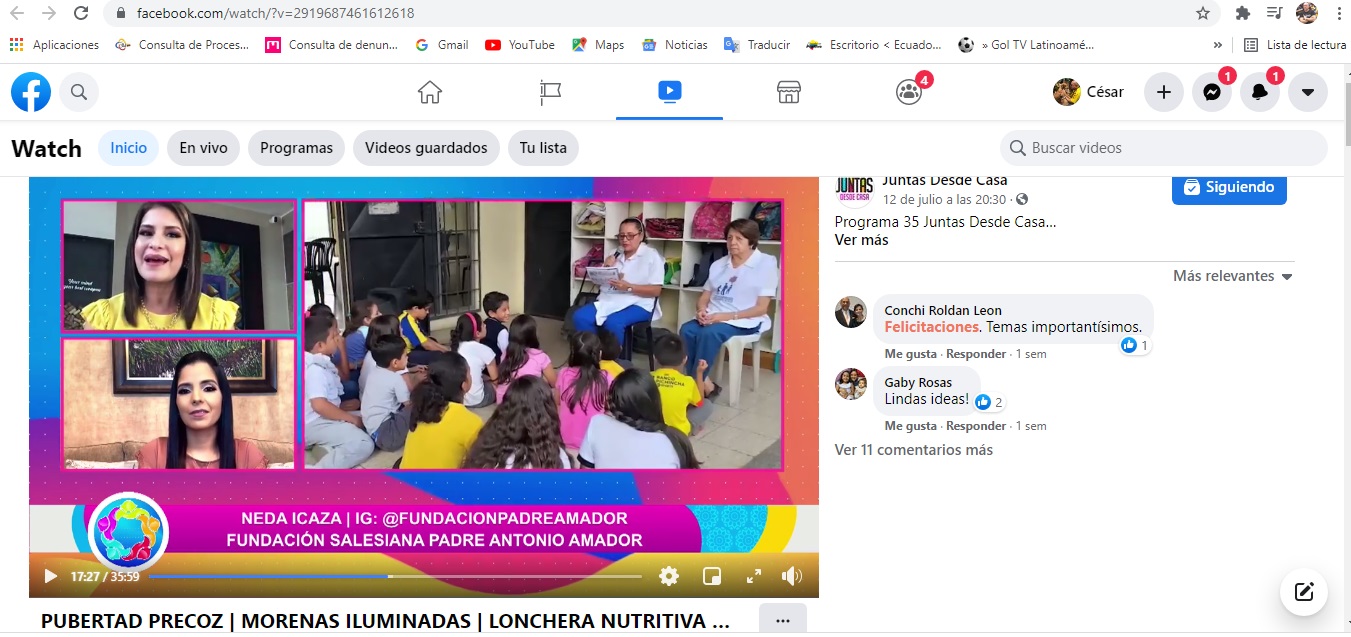Open the Marketplace storefront icon

coord(789,92)
